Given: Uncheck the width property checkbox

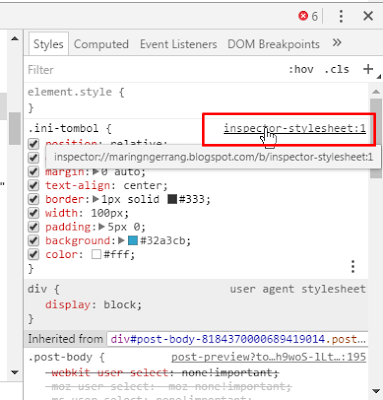Looking at the screenshot, I should point(33,213).
